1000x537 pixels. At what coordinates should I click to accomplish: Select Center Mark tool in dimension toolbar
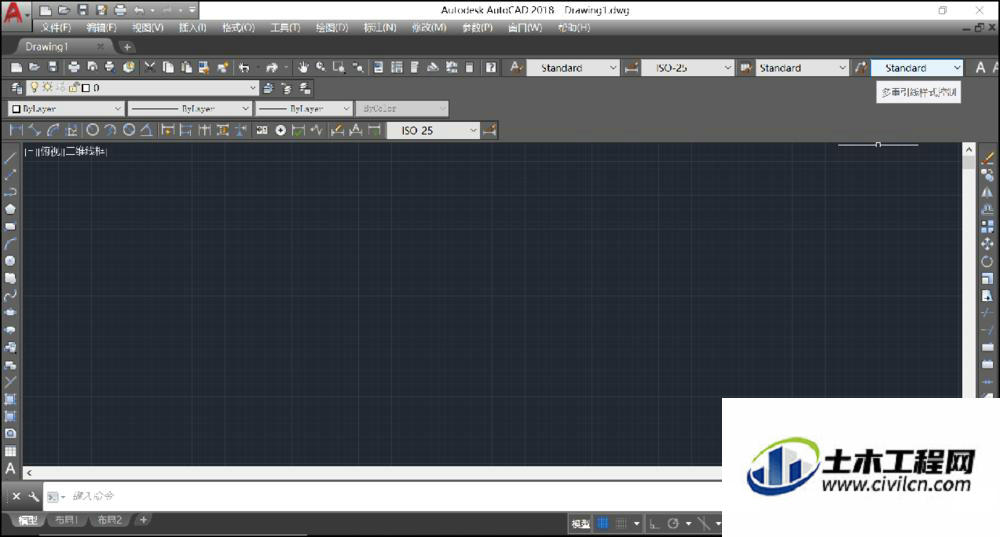point(280,130)
